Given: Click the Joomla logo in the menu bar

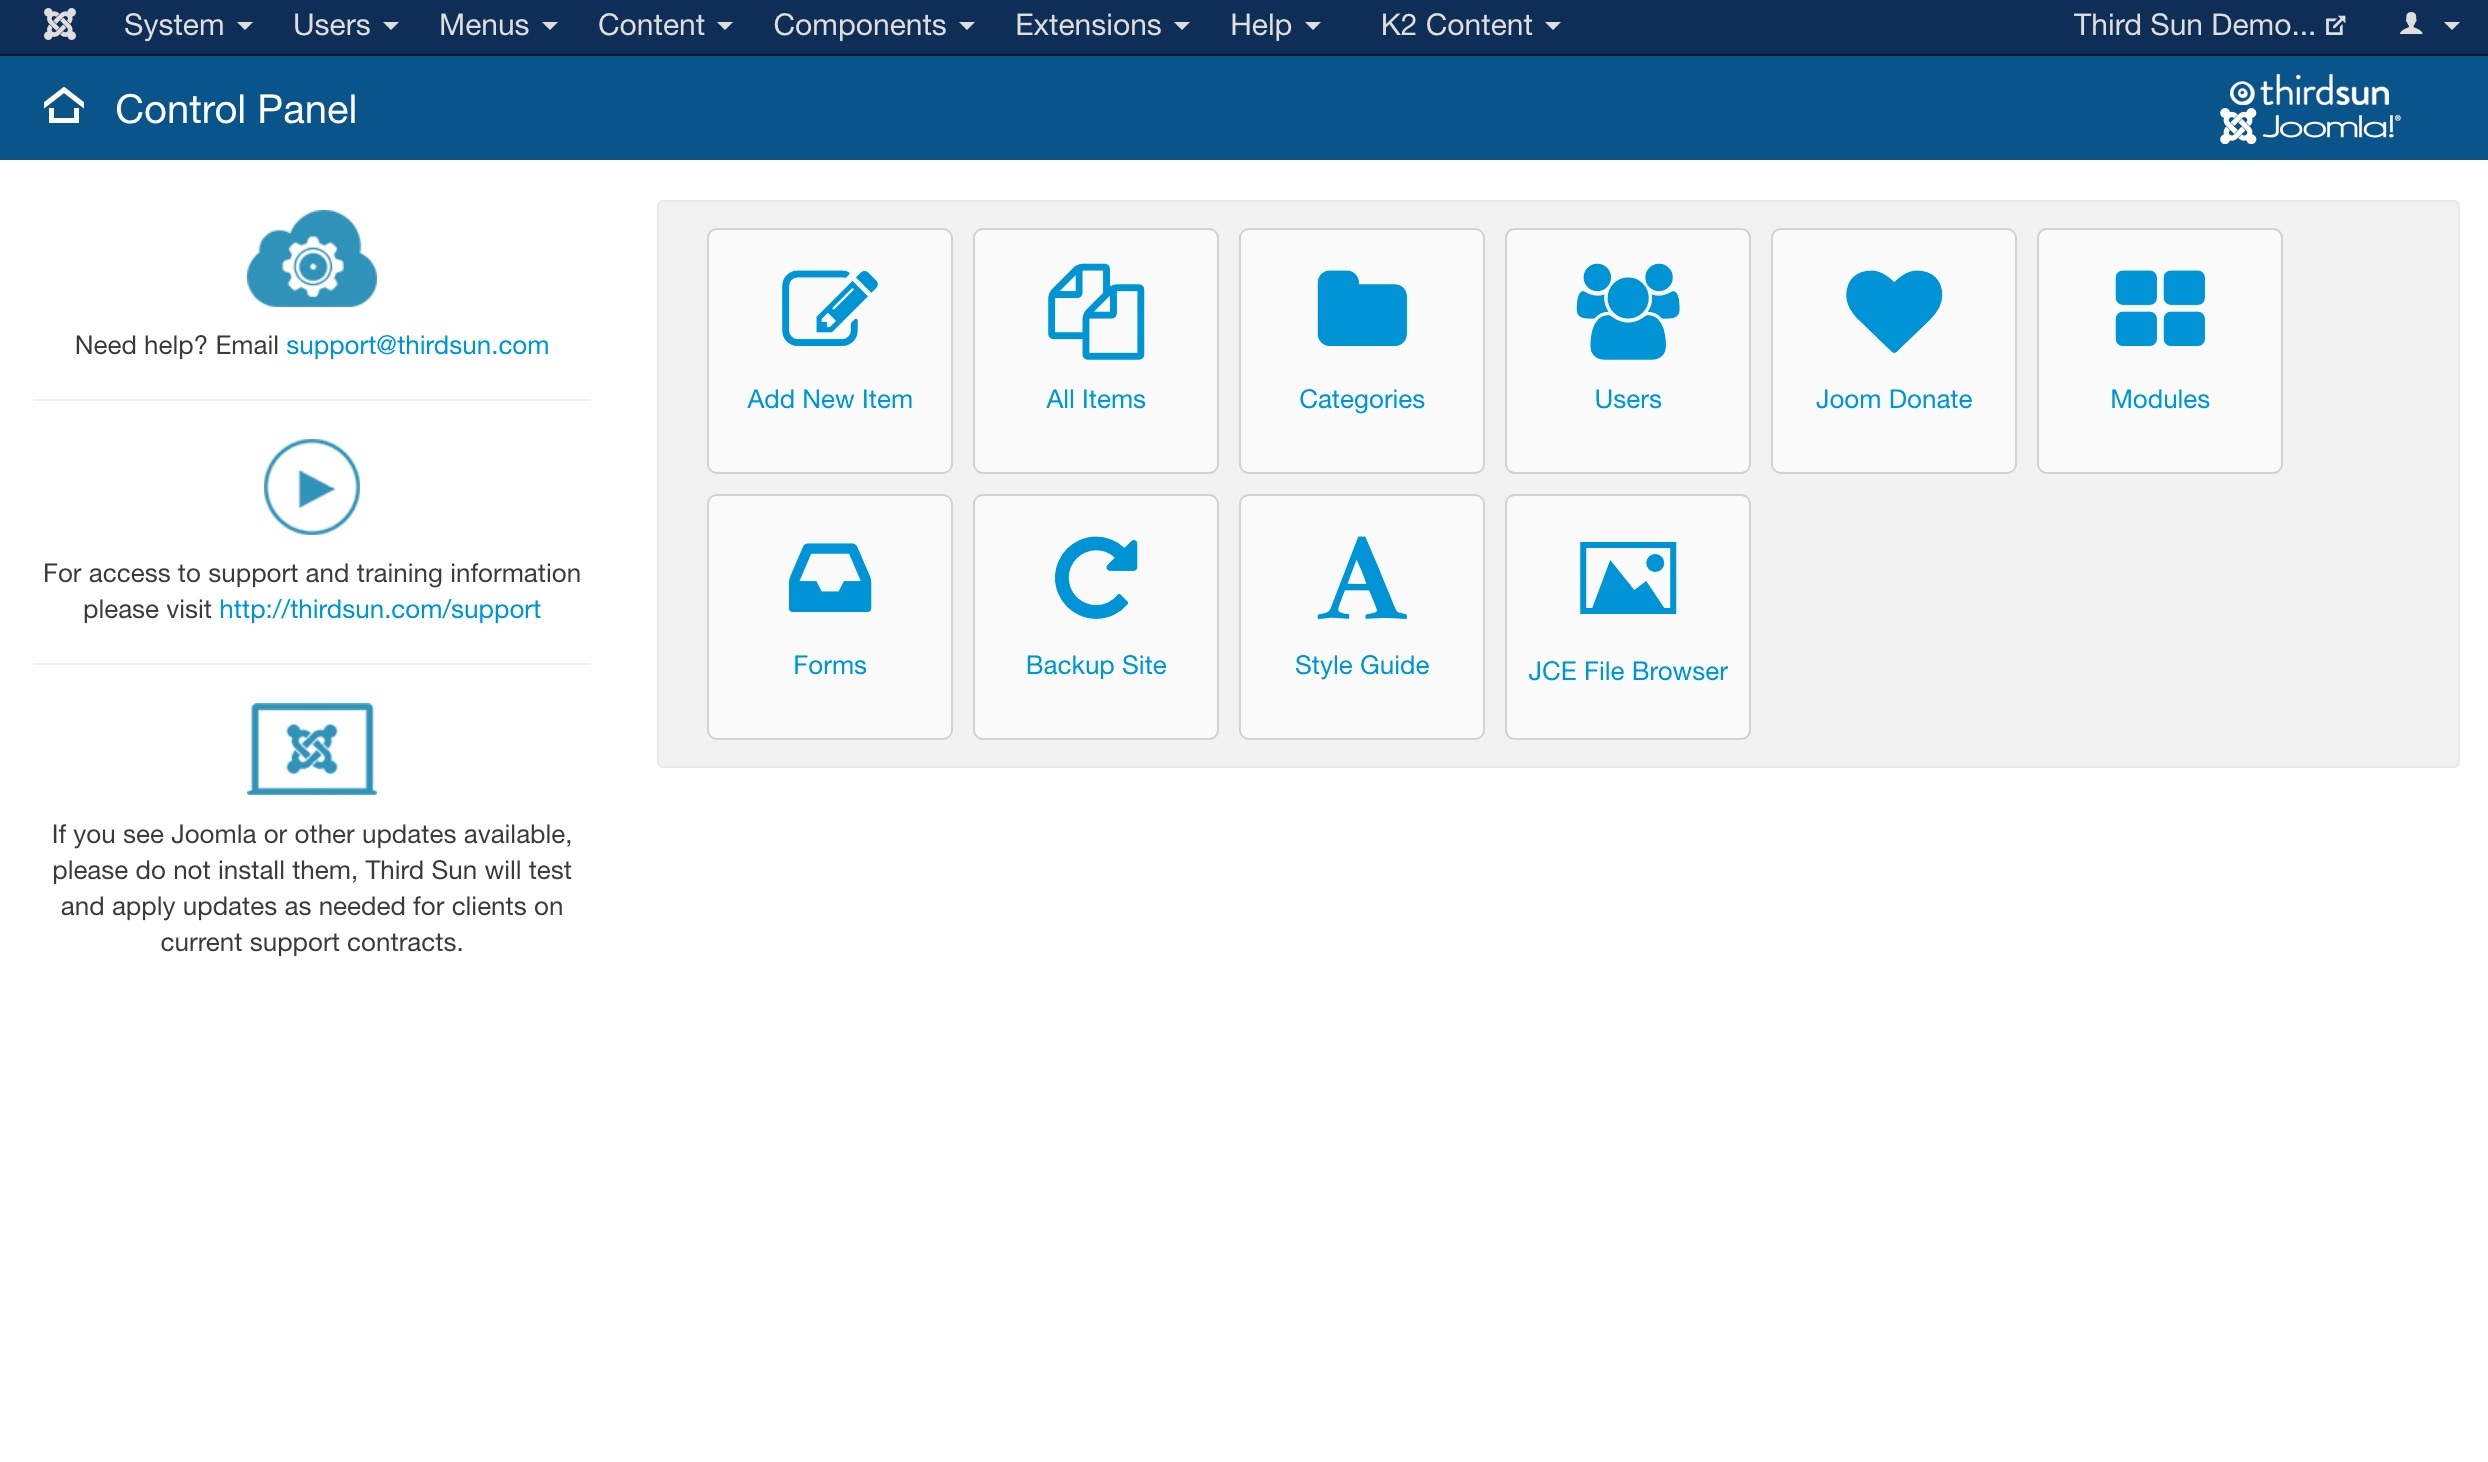Looking at the screenshot, I should [59, 24].
